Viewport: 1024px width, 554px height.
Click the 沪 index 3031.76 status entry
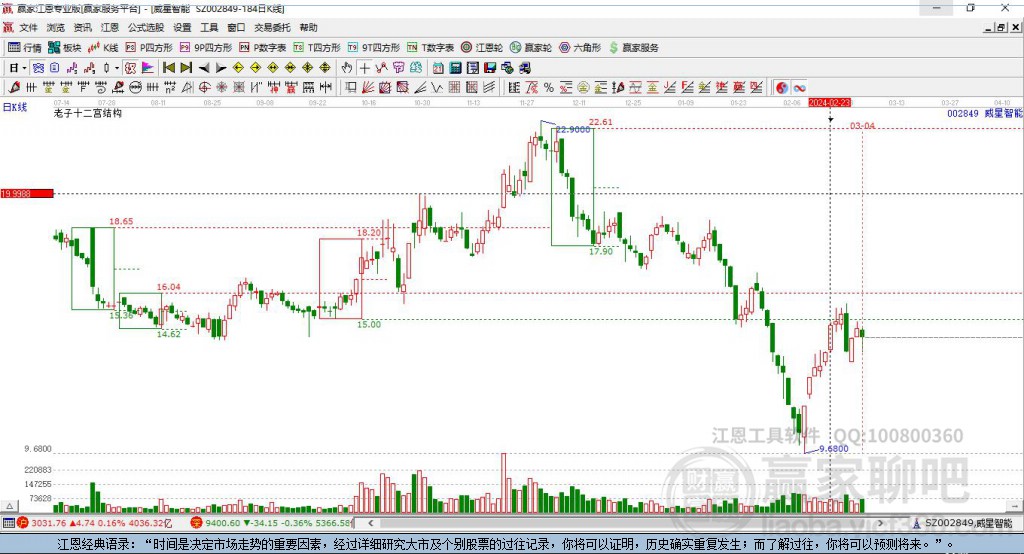95,523
